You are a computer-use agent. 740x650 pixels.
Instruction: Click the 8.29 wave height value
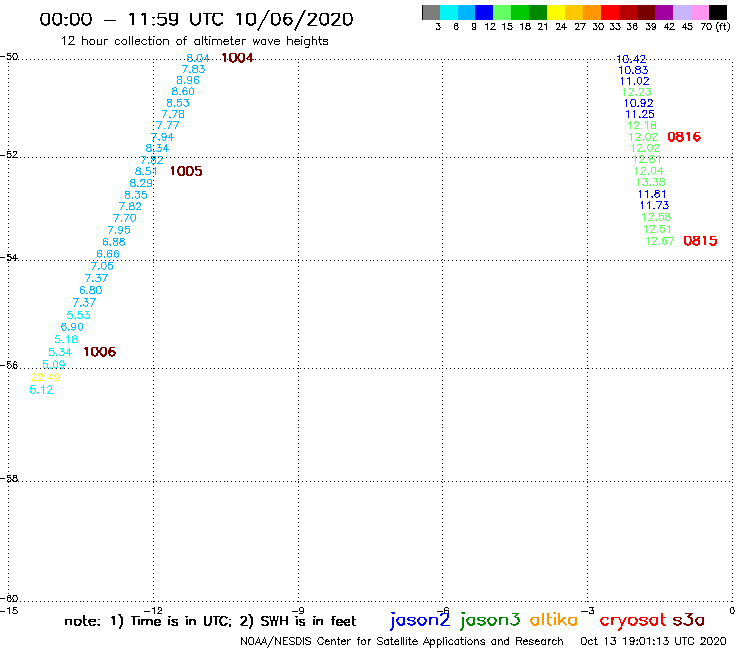[x=141, y=183]
